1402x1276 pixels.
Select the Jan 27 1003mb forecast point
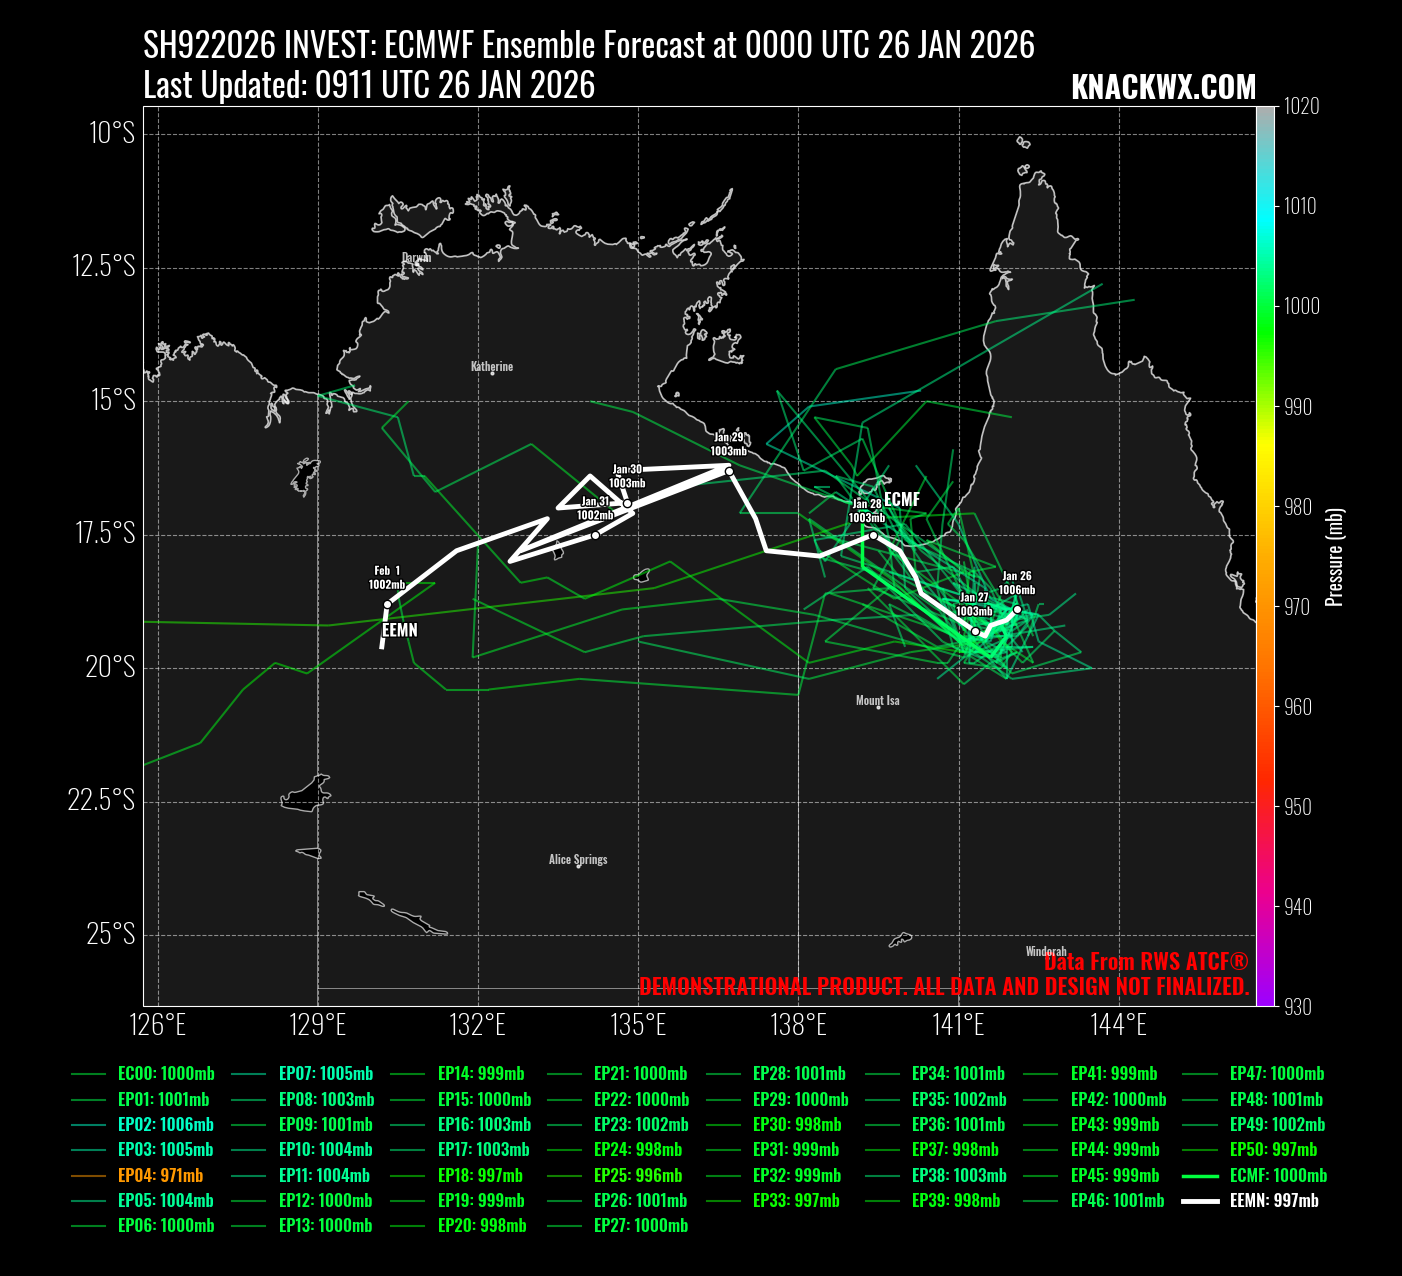click(x=975, y=631)
